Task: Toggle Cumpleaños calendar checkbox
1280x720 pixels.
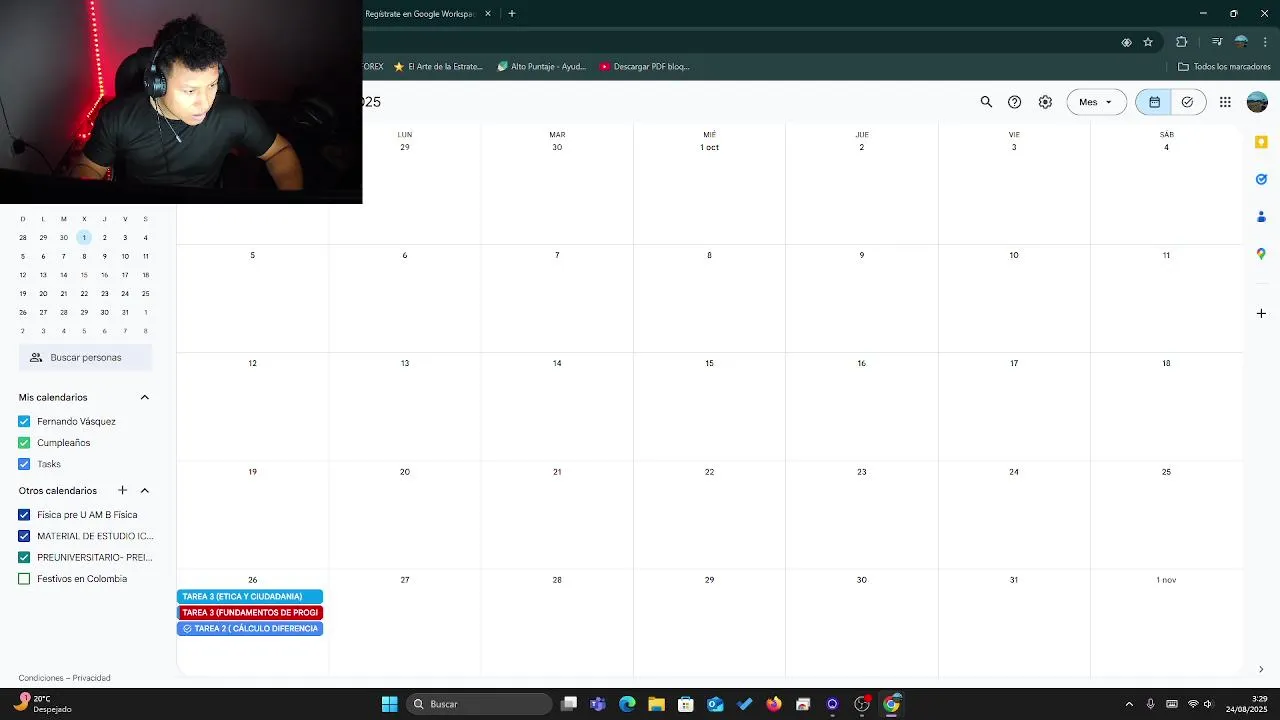Action: pos(24,442)
